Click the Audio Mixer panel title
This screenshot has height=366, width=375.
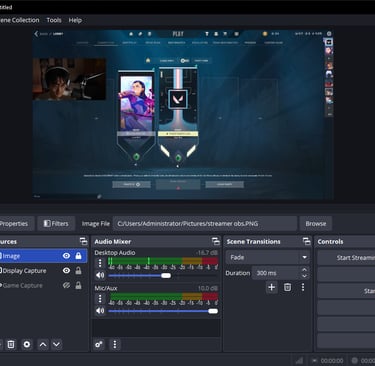click(113, 241)
